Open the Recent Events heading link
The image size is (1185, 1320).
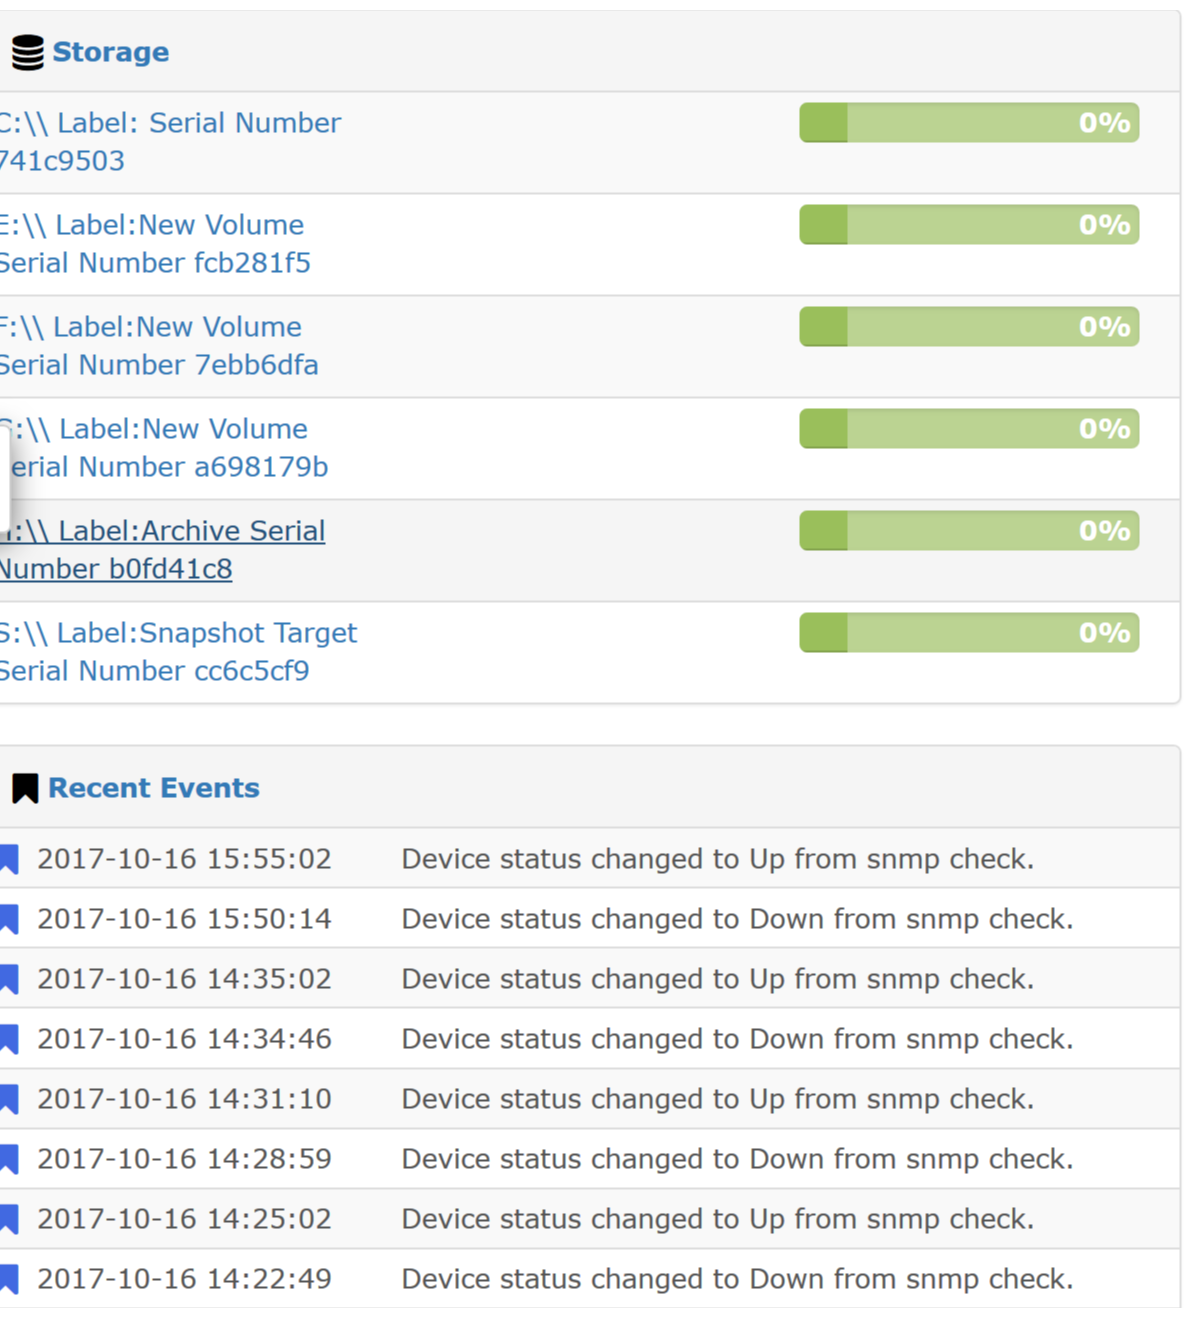tap(154, 788)
